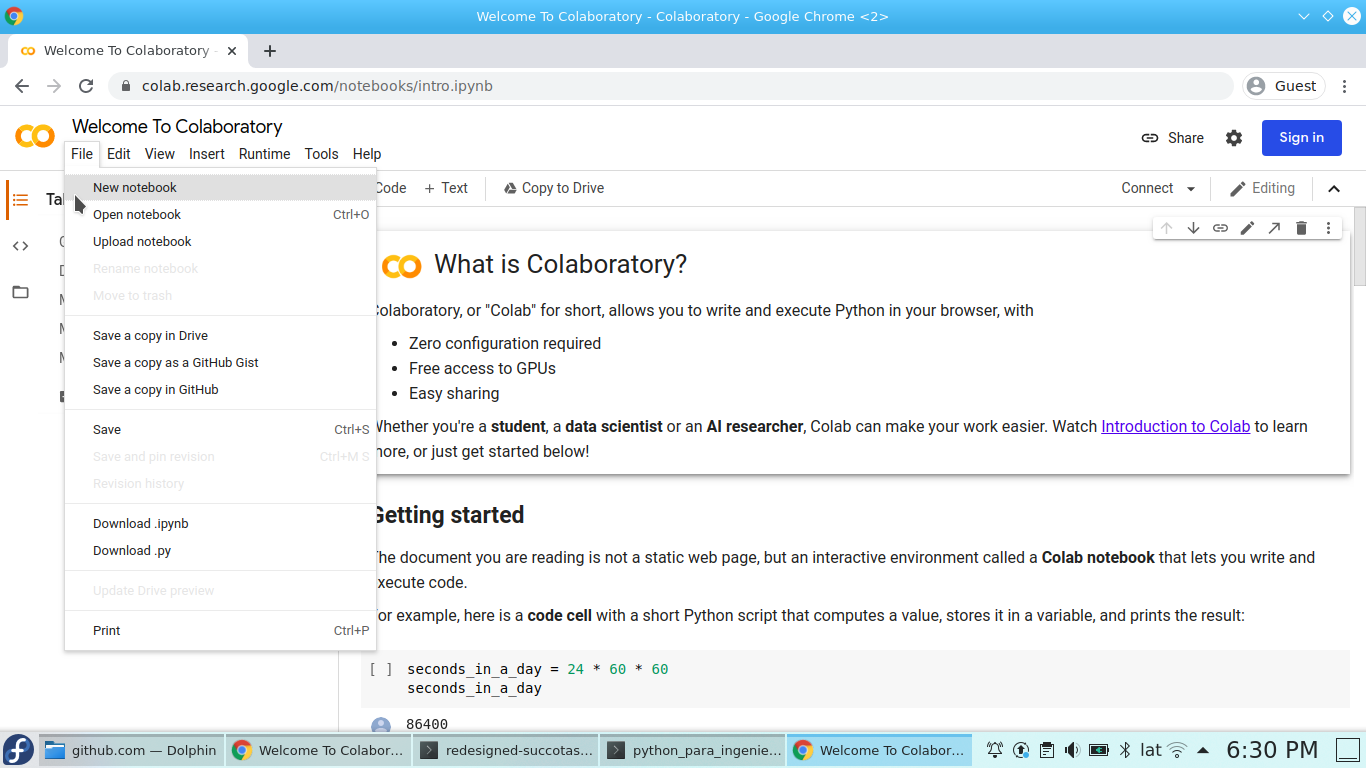Move cell down with arrow icon

[x=1193, y=228]
